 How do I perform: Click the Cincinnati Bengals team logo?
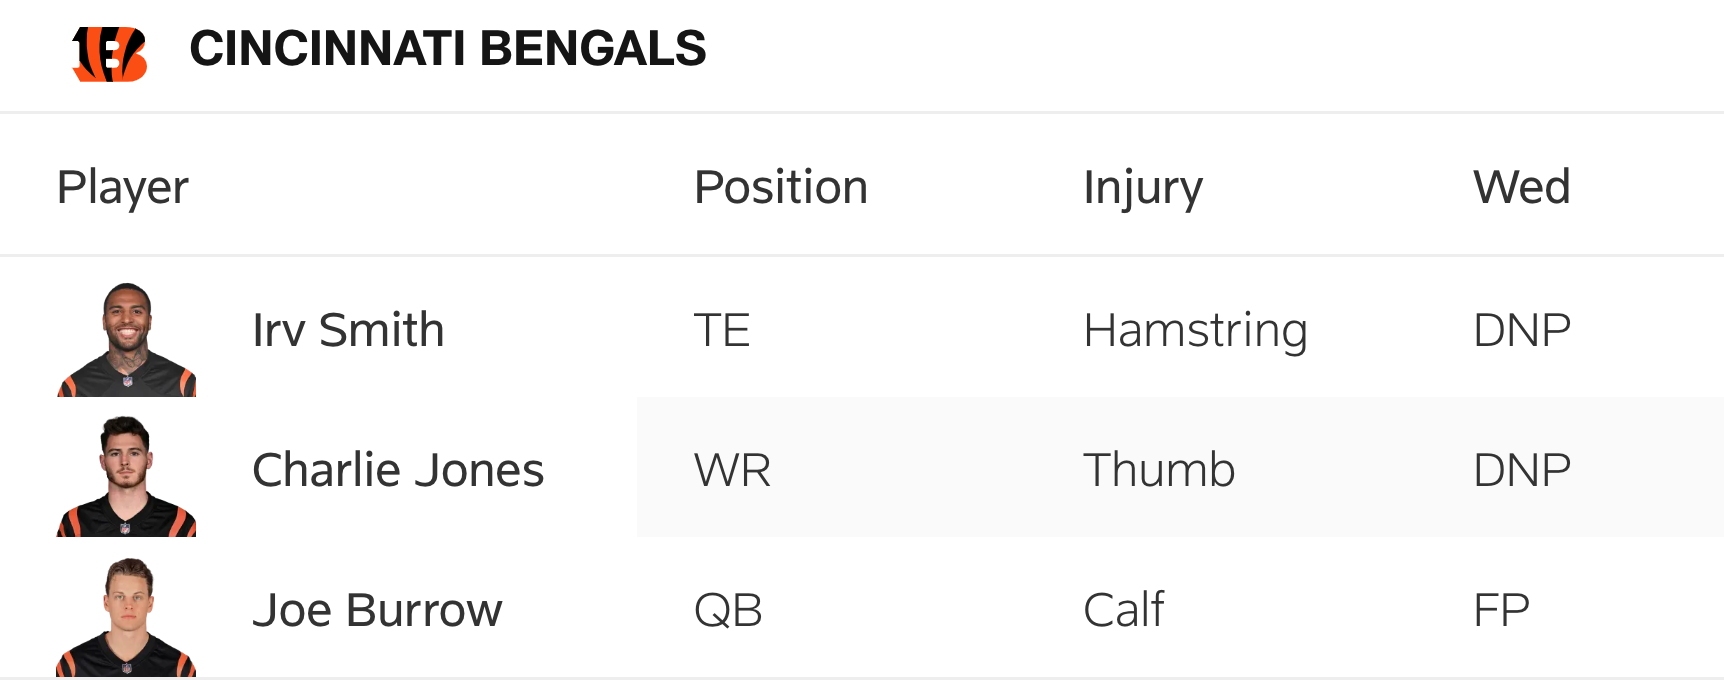[x=110, y=52]
